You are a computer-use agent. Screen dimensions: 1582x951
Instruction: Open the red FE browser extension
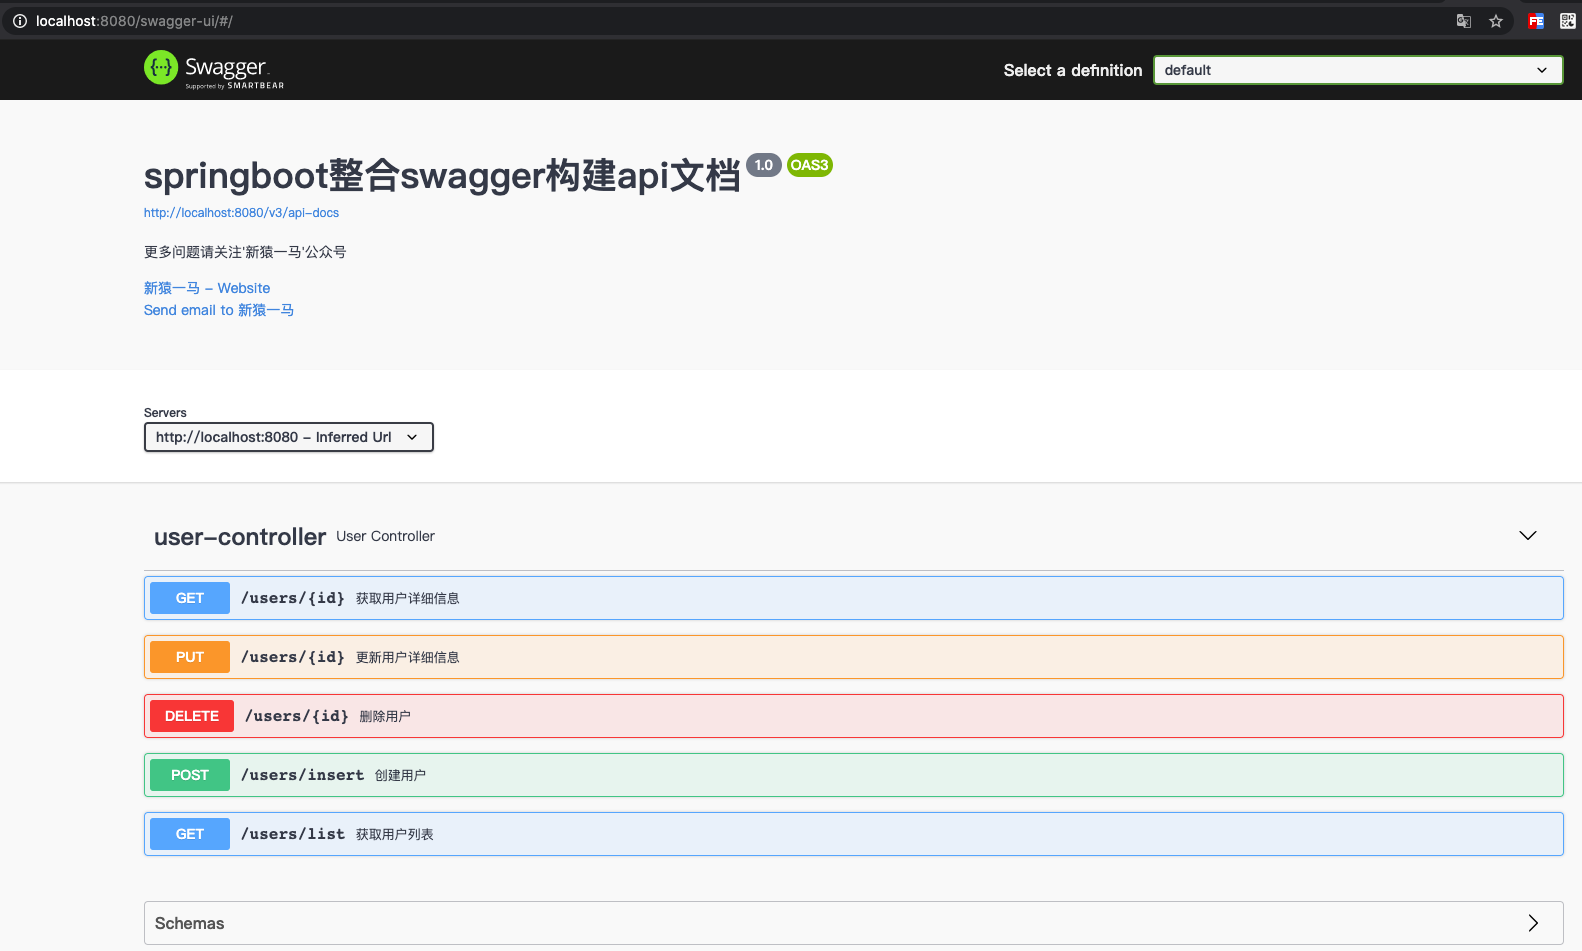(x=1536, y=21)
